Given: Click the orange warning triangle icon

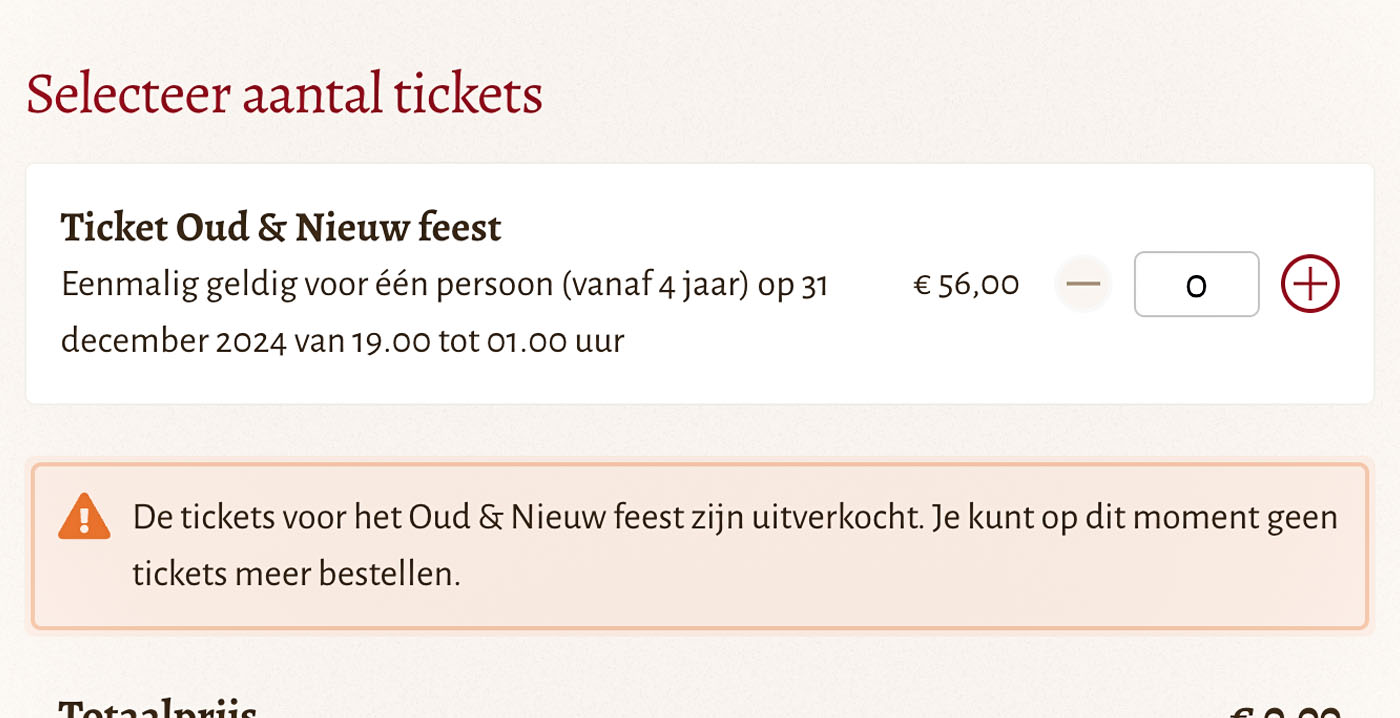Looking at the screenshot, I should pos(84,517).
